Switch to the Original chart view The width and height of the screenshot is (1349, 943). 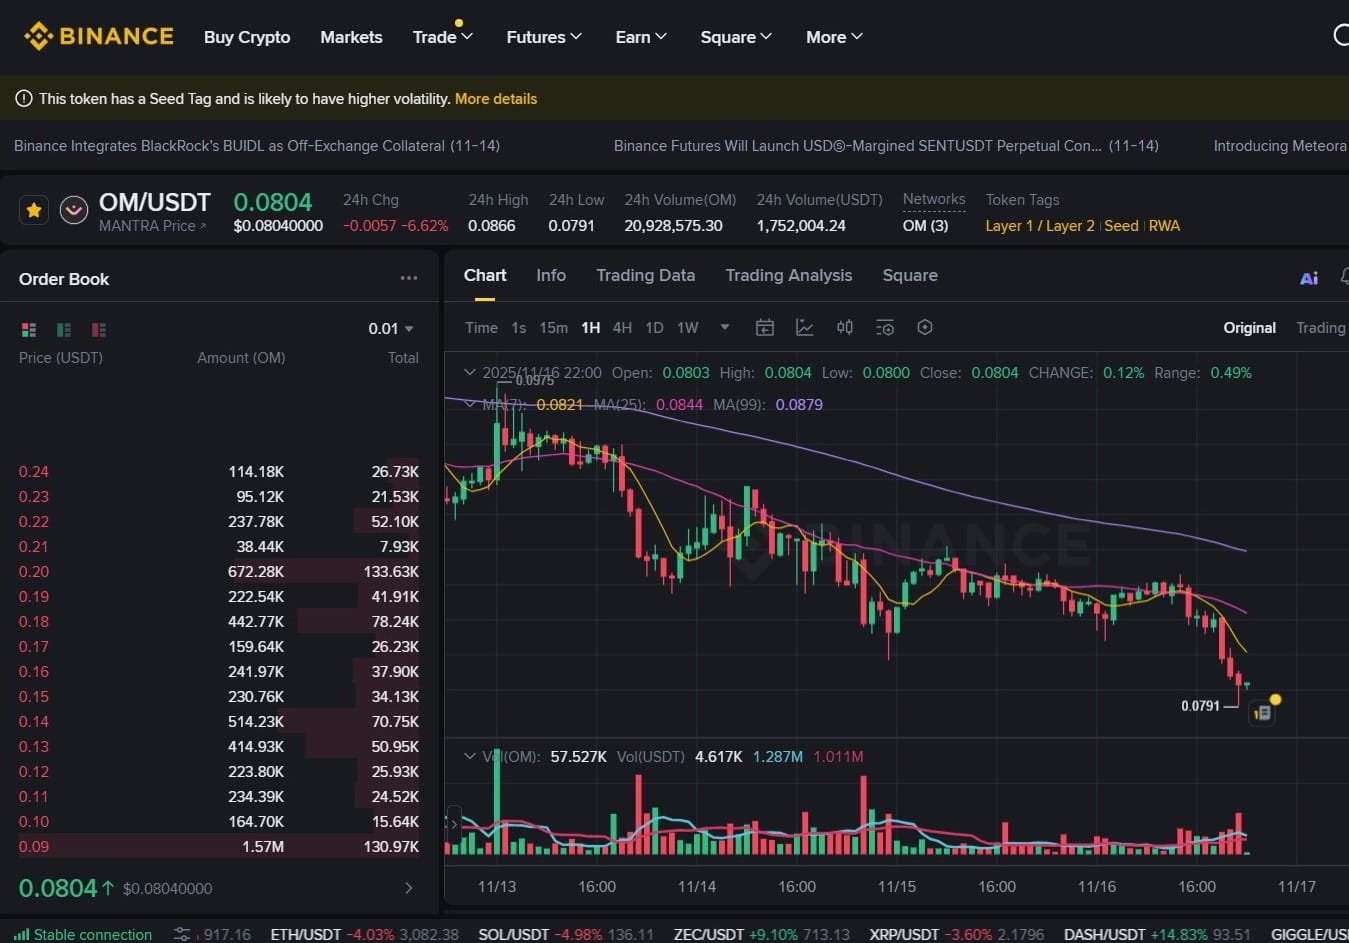[1249, 327]
